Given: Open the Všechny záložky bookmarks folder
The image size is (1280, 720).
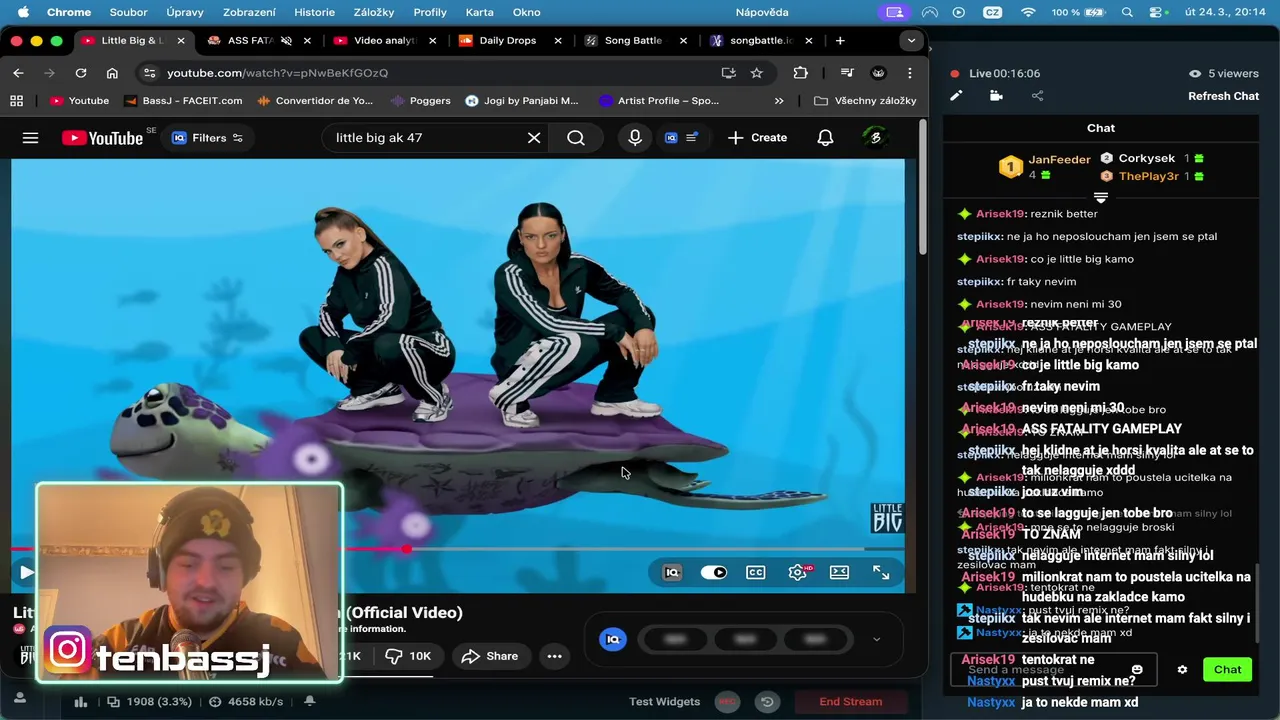Looking at the screenshot, I should tap(865, 100).
